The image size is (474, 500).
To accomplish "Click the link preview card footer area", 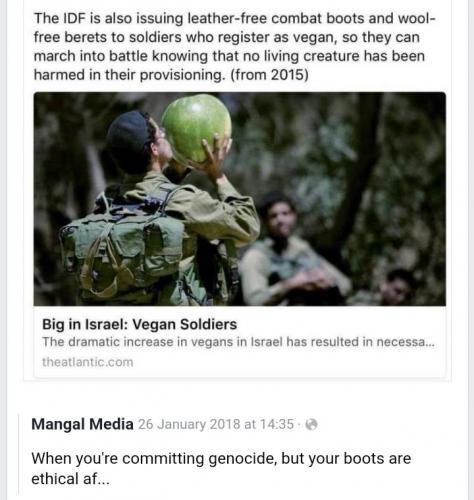I will pyautogui.click(x=239, y=342).
